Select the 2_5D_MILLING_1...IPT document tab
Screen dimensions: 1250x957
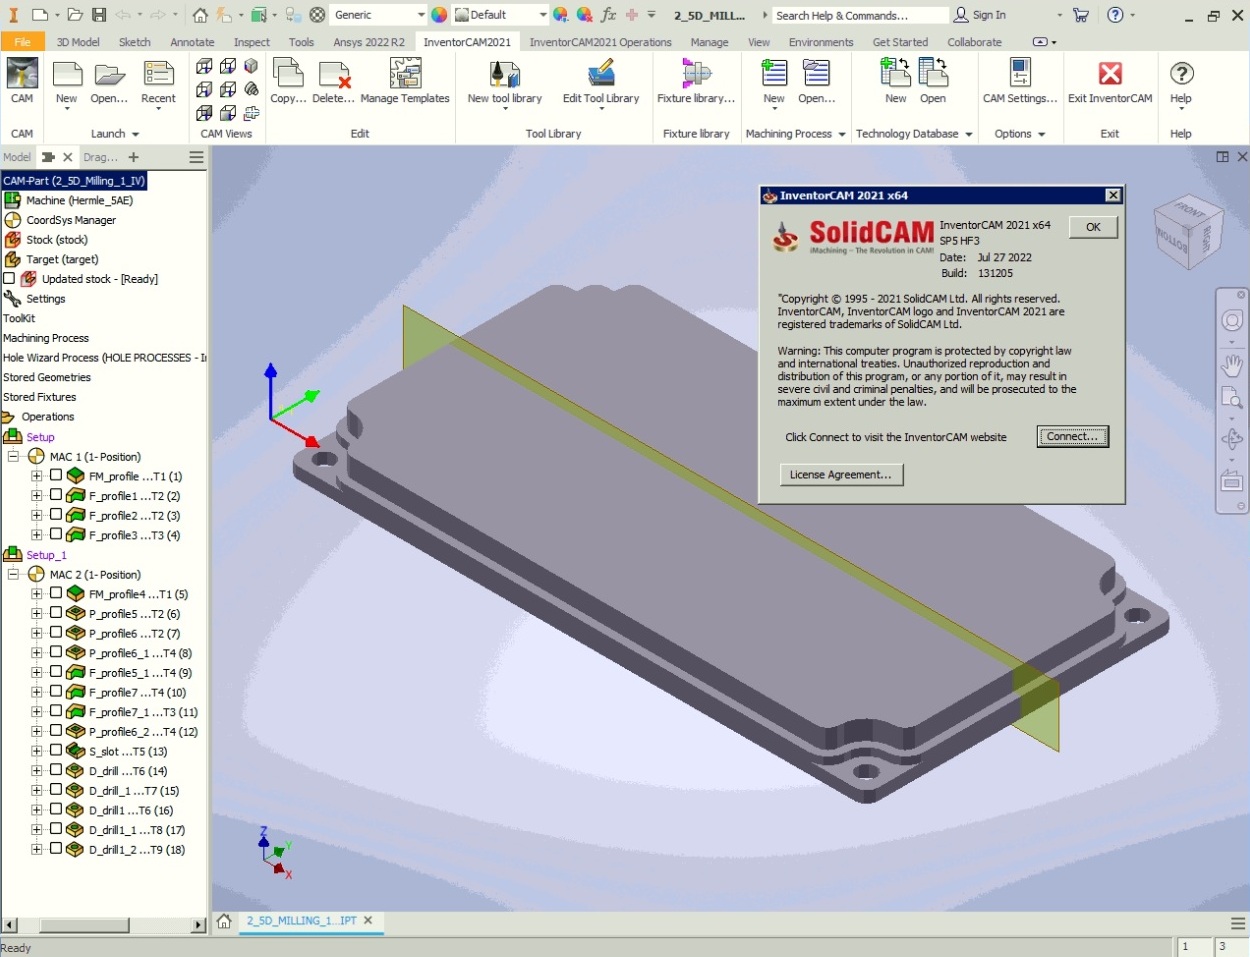pyautogui.click(x=310, y=921)
